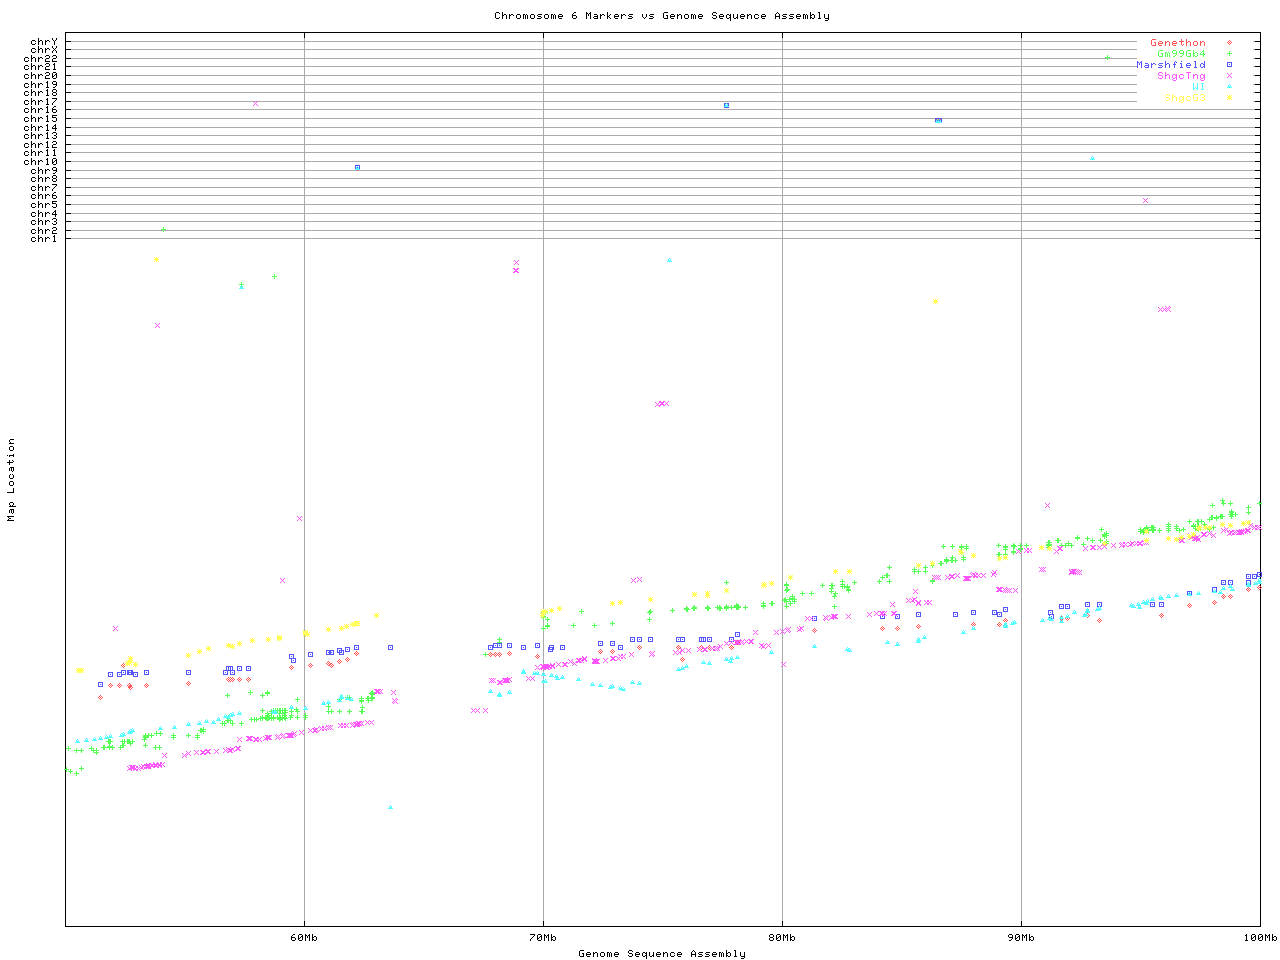
Task: Click the yellow ShgcG3 star legend marker
Action: [x=1229, y=98]
